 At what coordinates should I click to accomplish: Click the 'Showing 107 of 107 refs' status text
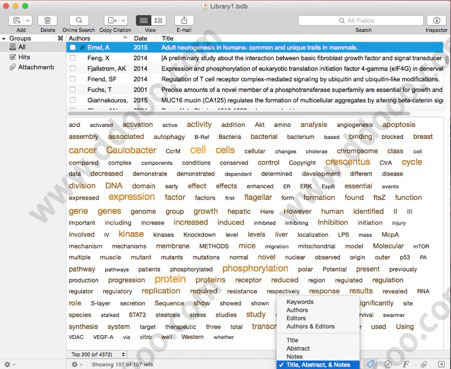pyautogui.click(x=122, y=364)
